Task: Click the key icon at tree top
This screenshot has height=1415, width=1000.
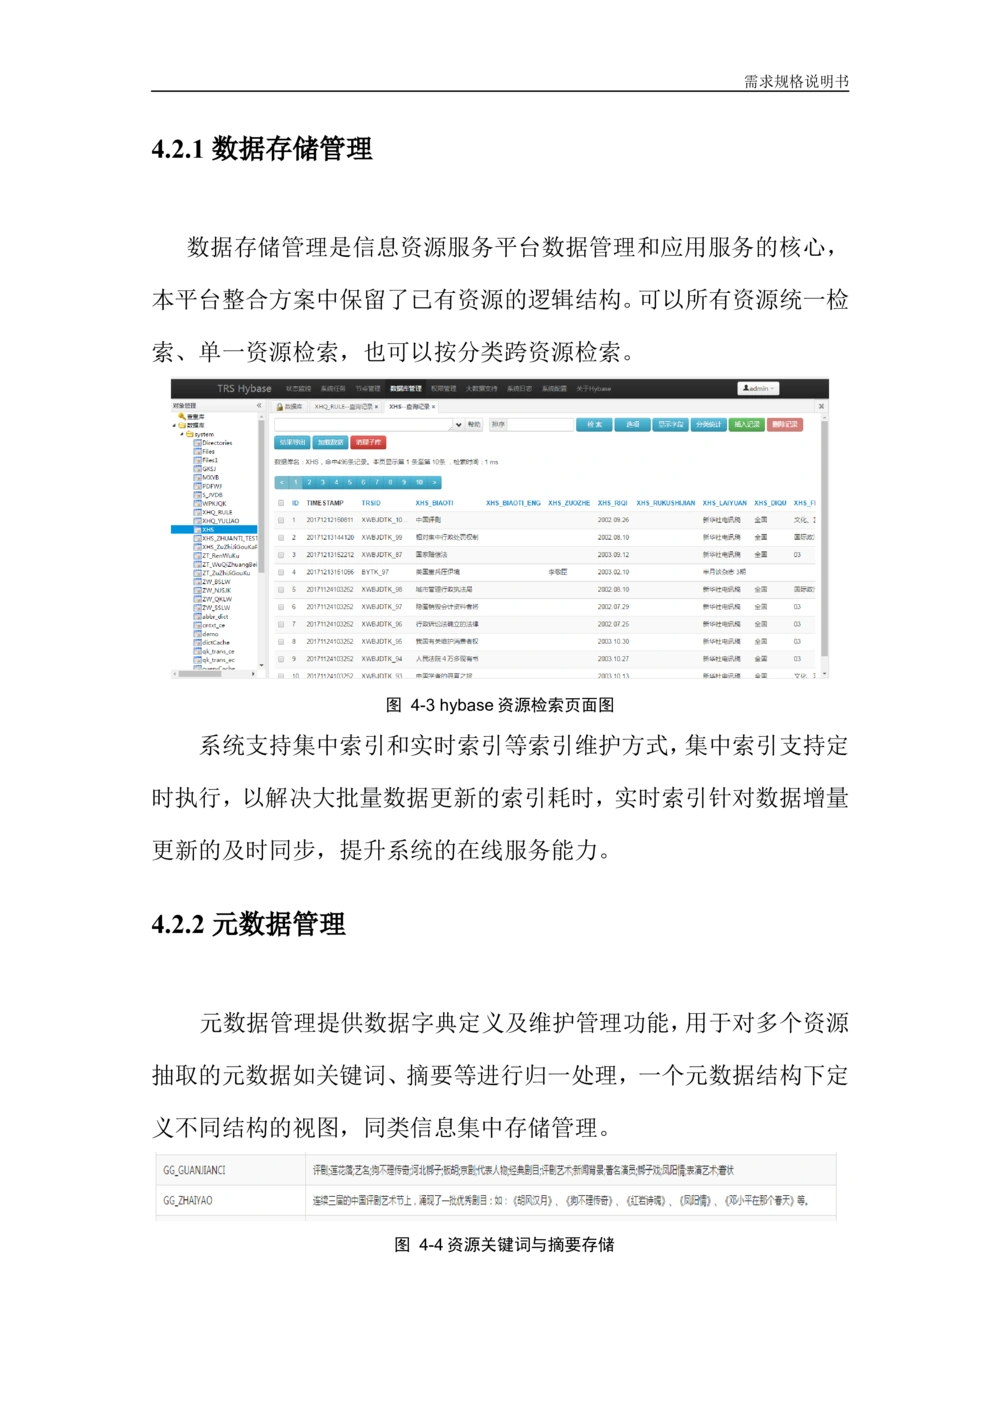Action: [182, 416]
